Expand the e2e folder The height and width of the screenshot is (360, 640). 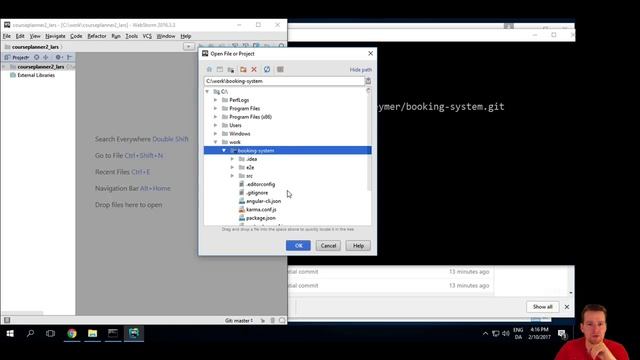(232, 167)
